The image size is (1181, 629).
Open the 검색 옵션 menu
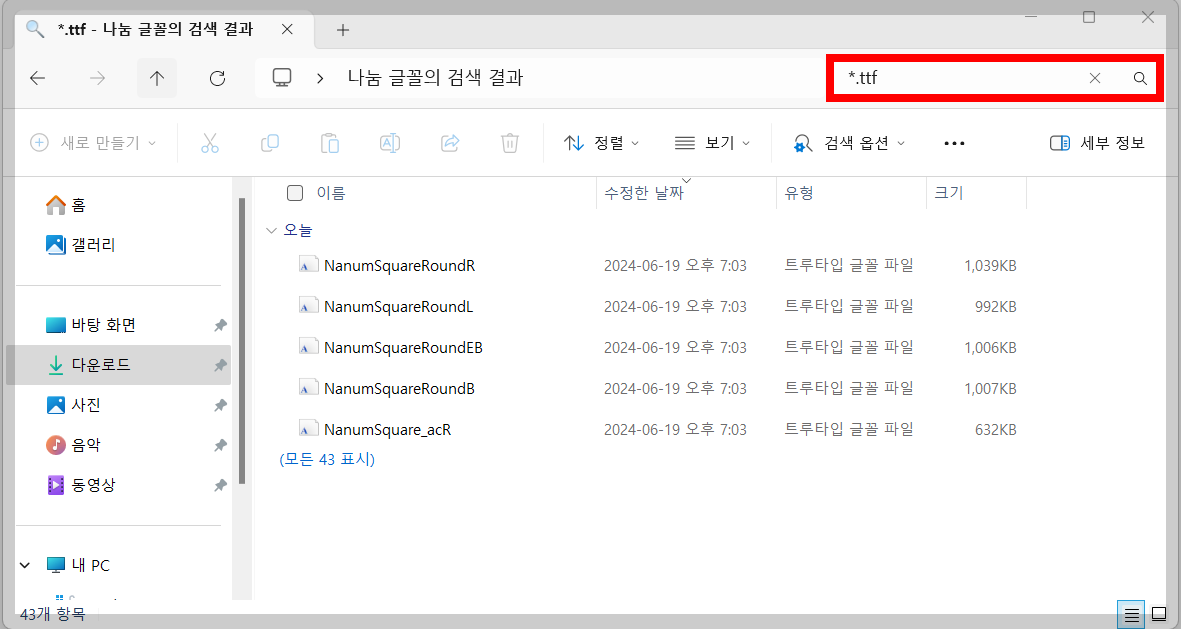point(851,142)
